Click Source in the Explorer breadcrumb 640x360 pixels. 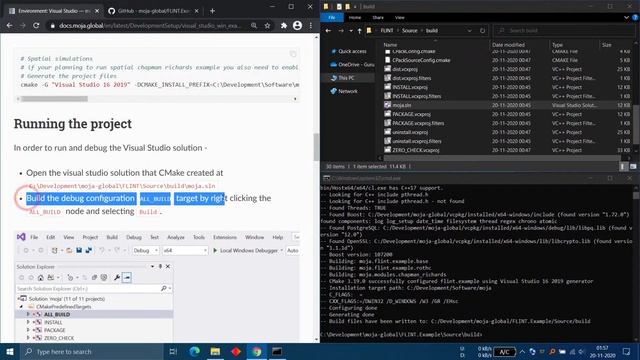coord(409,31)
